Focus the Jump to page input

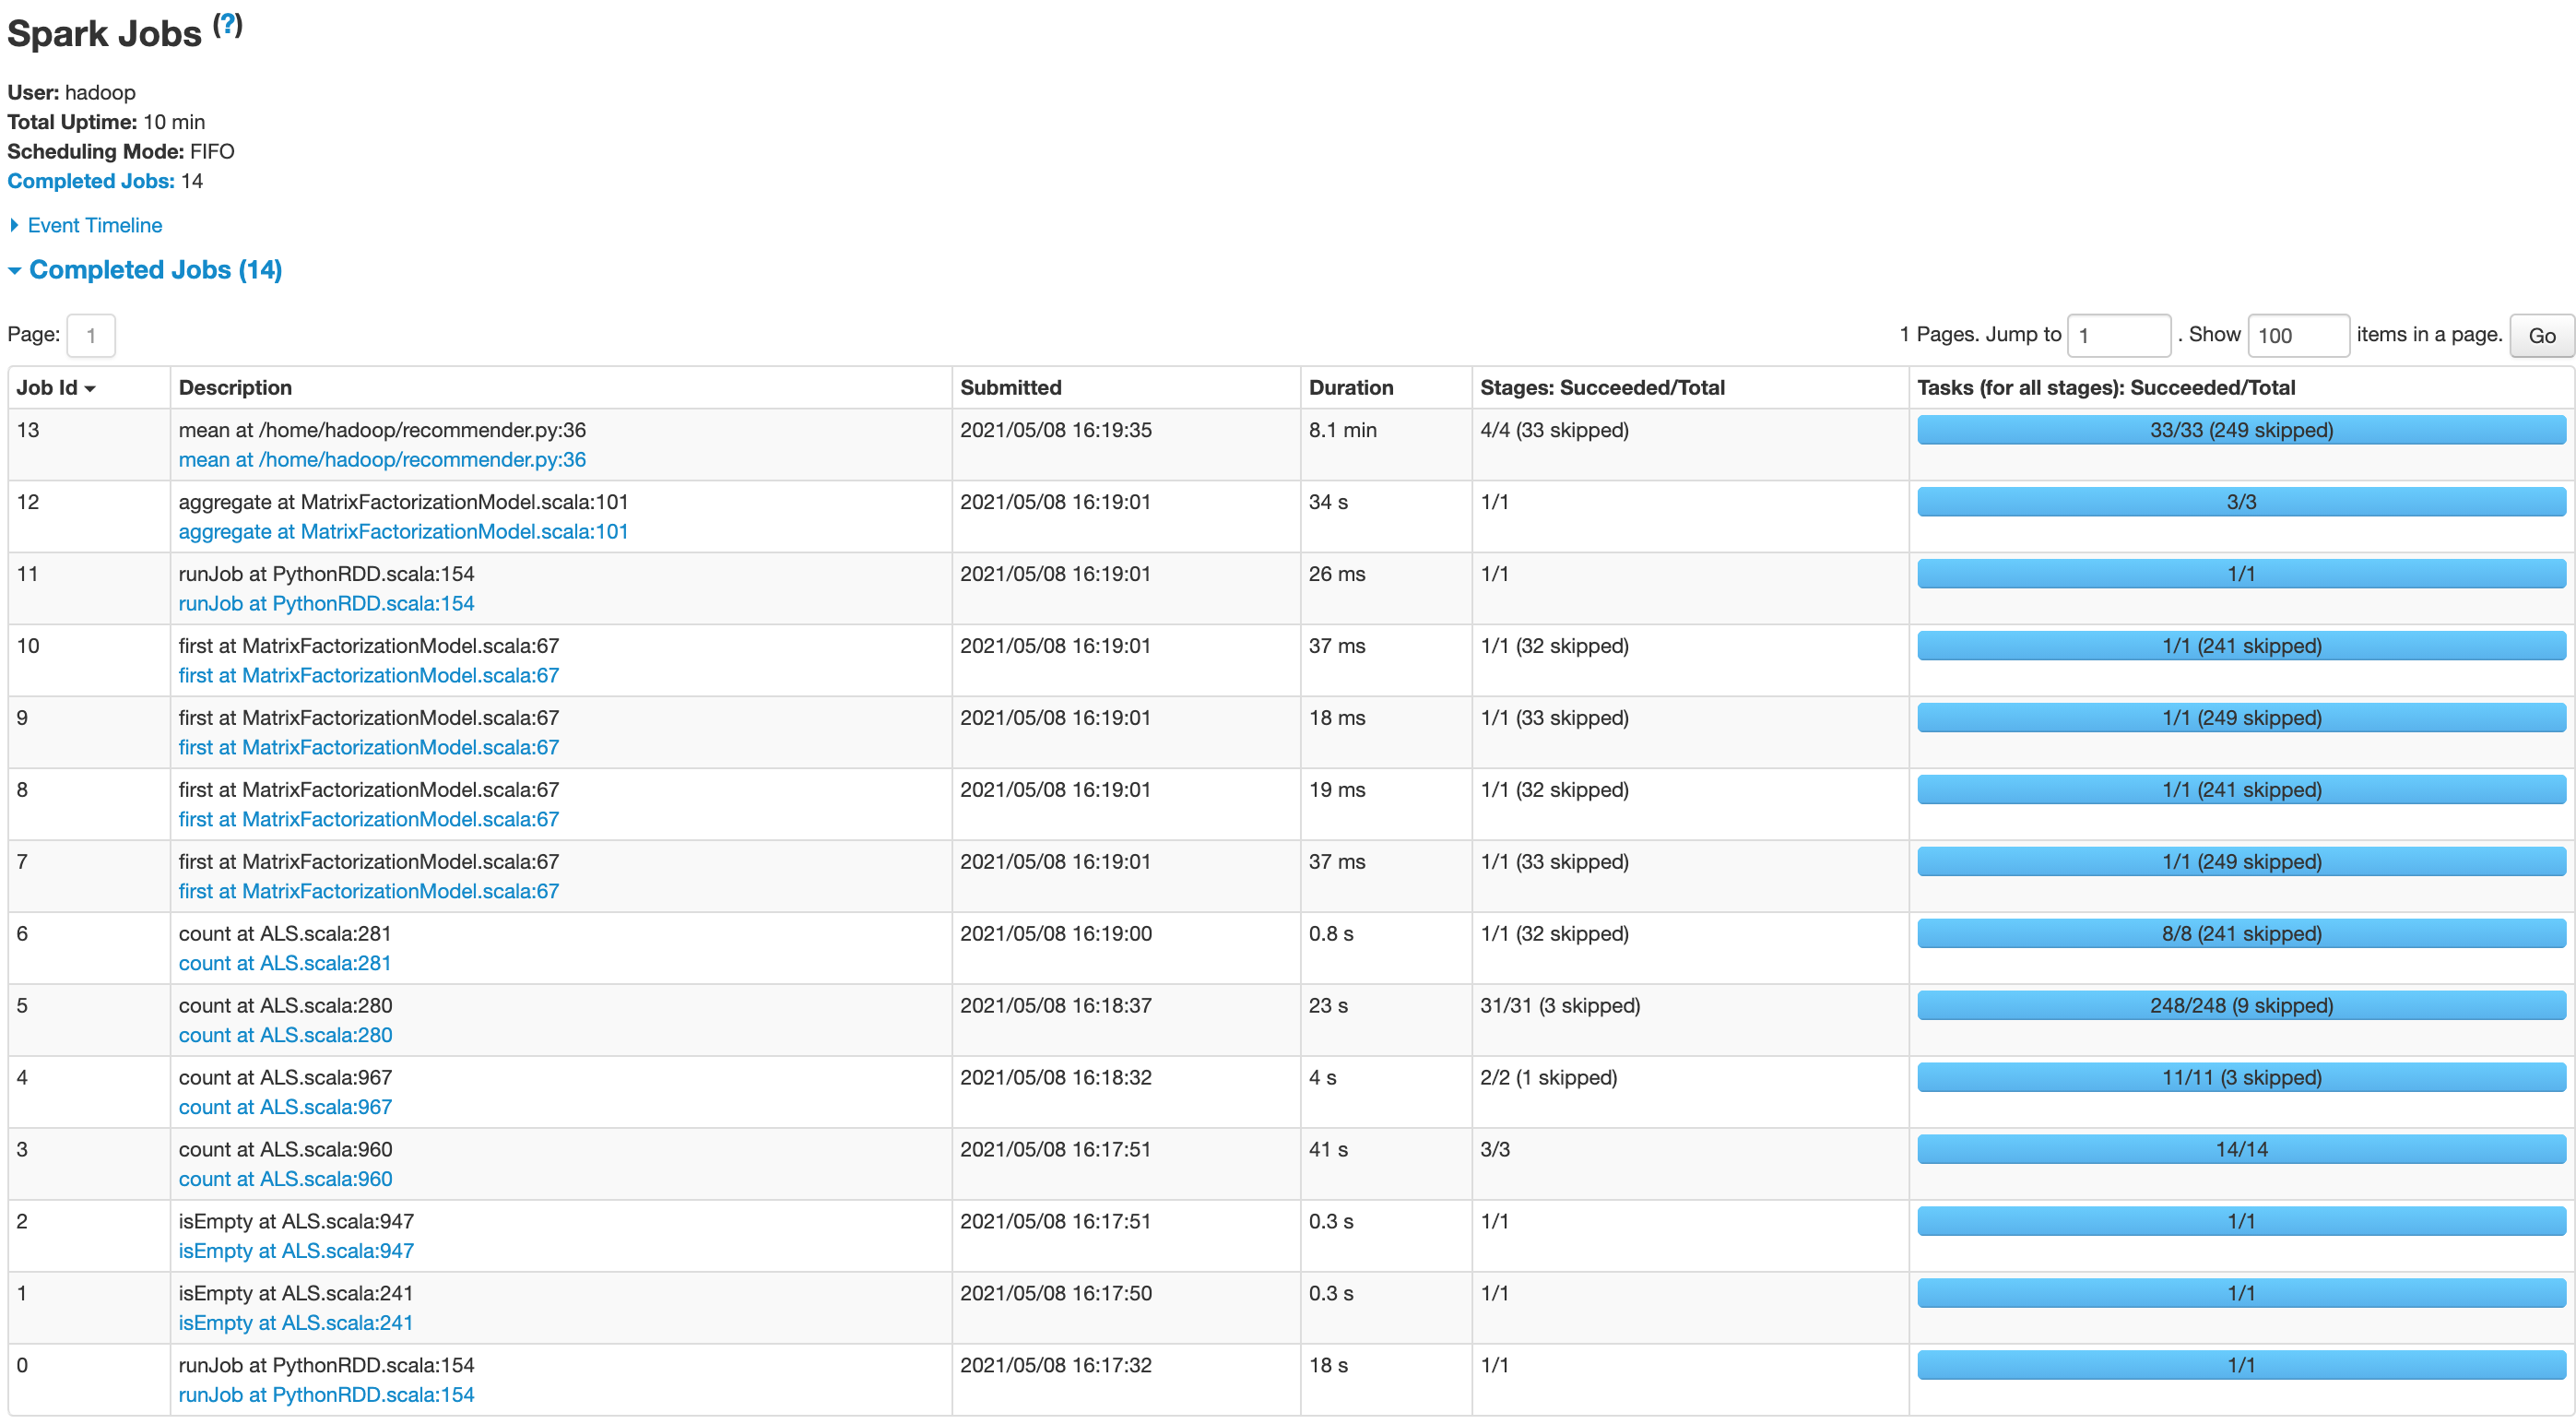click(x=2118, y=336)
